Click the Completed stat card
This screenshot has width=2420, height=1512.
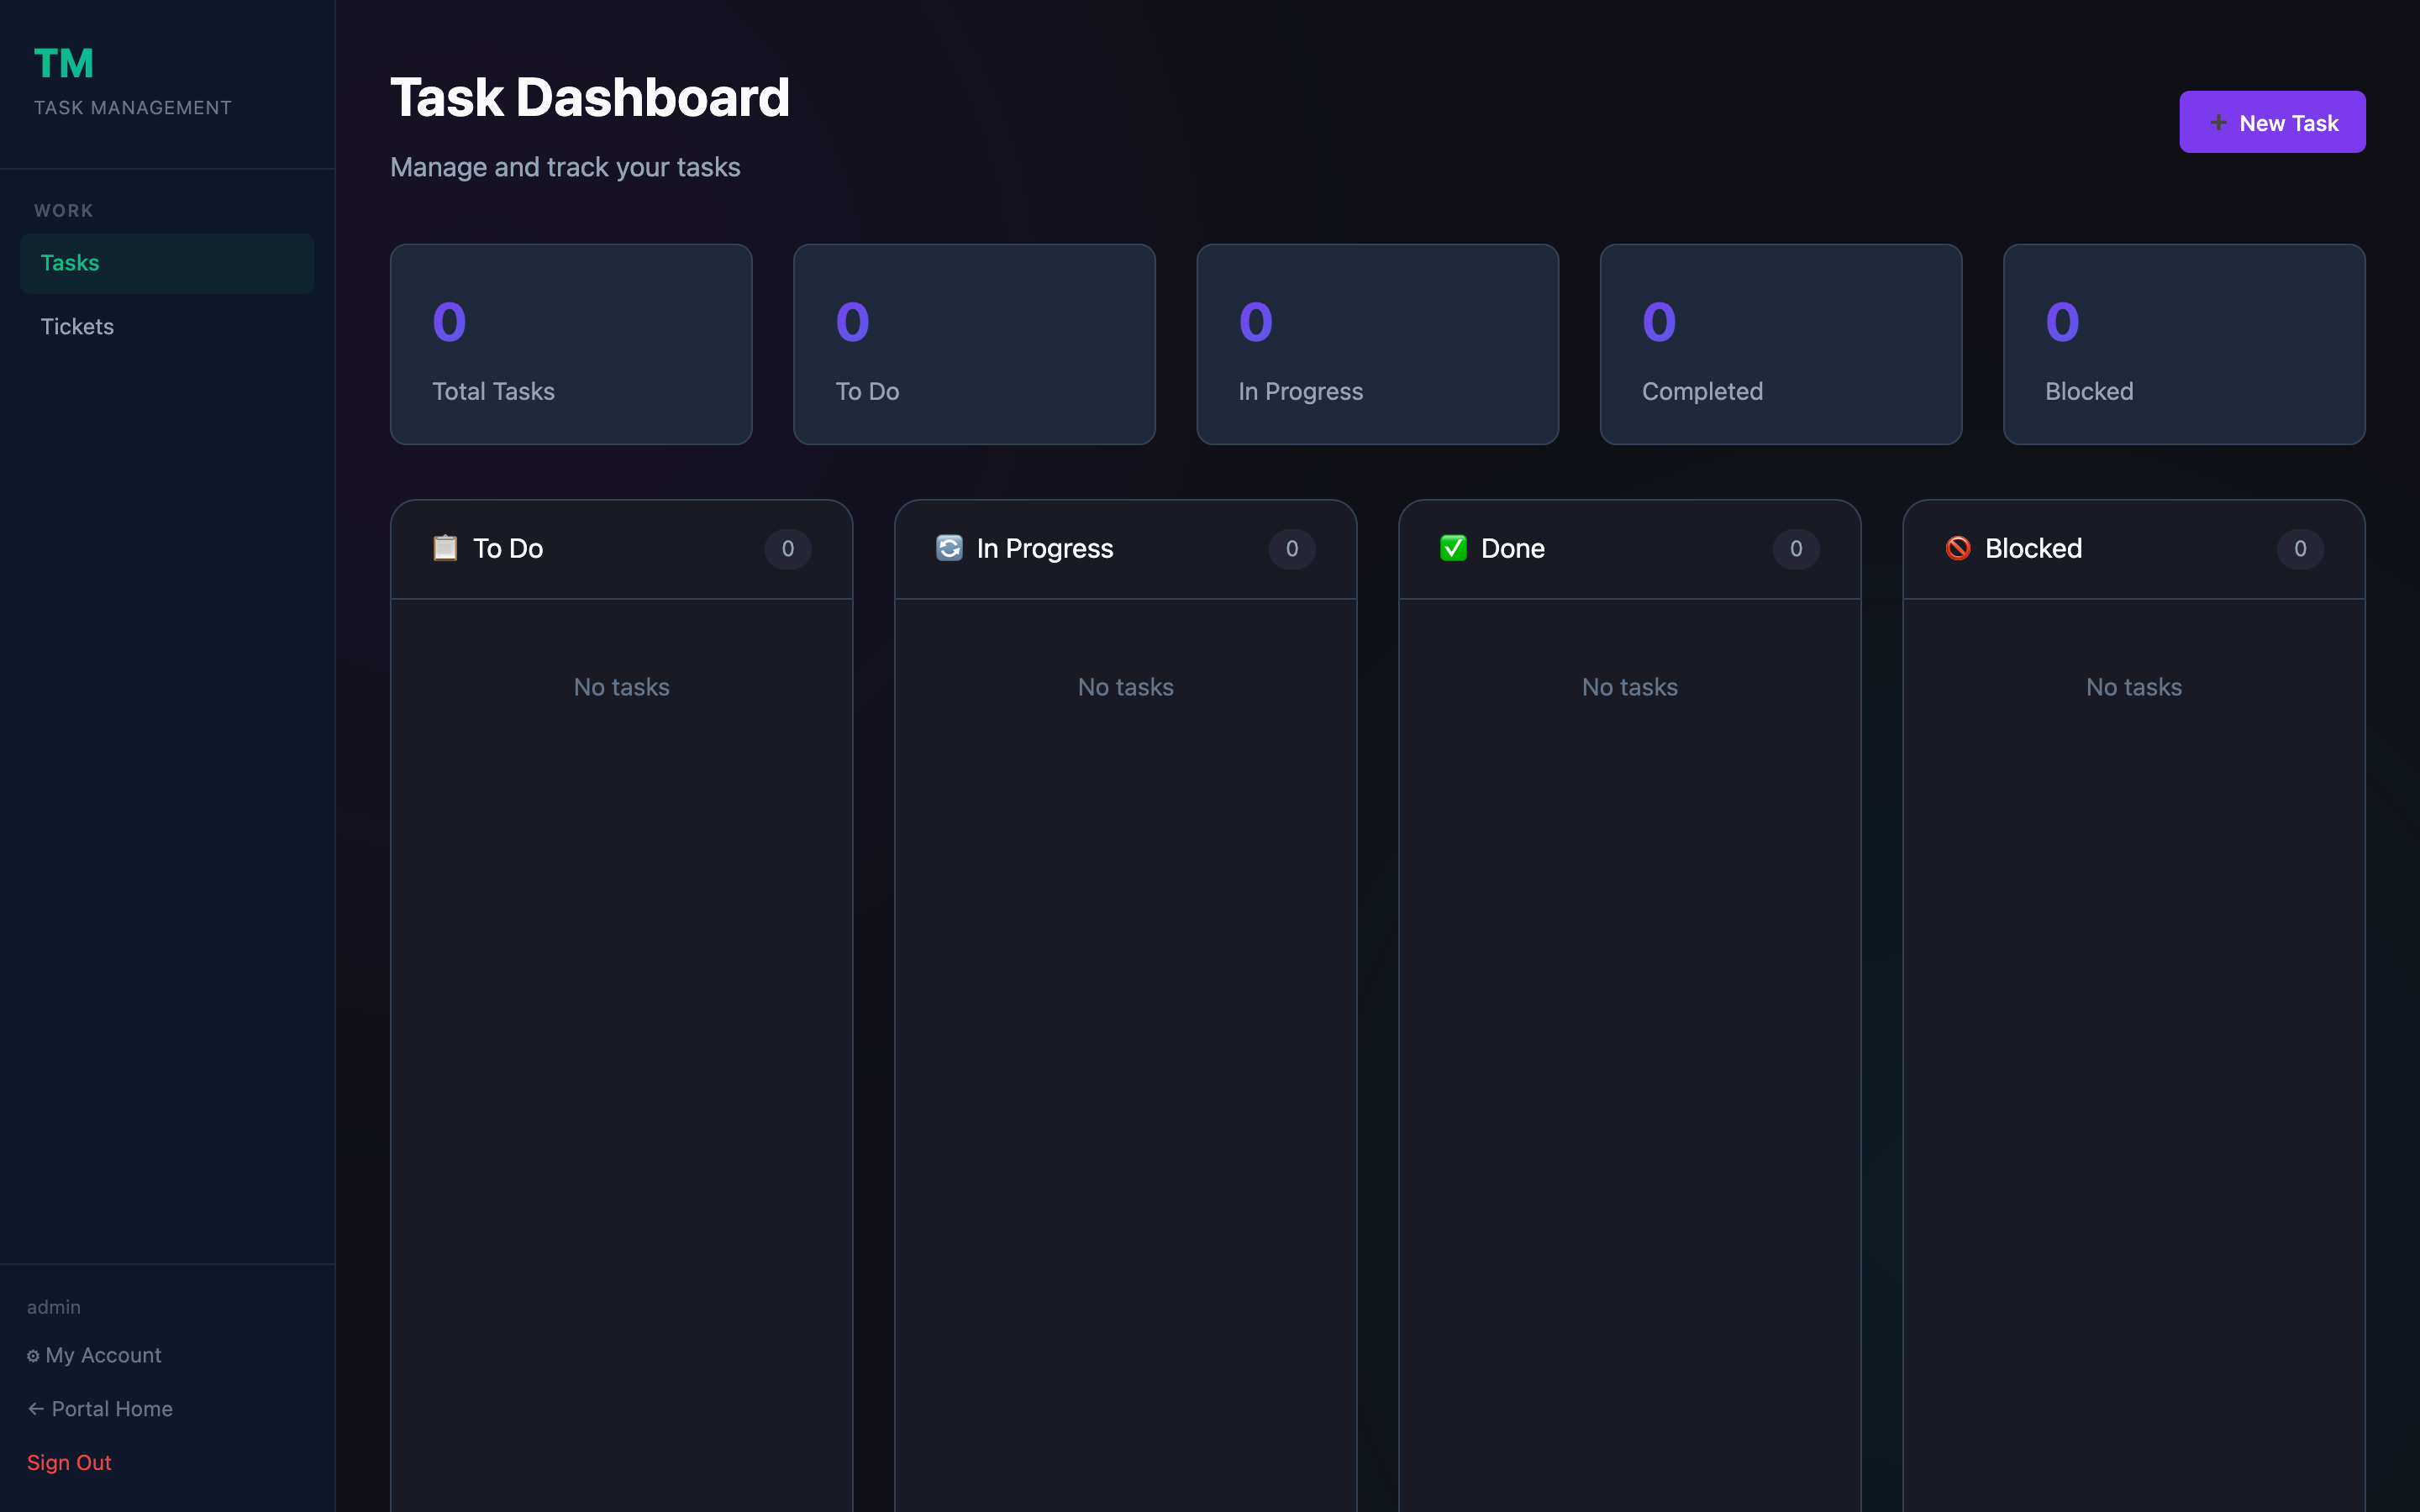point(1780,344)
